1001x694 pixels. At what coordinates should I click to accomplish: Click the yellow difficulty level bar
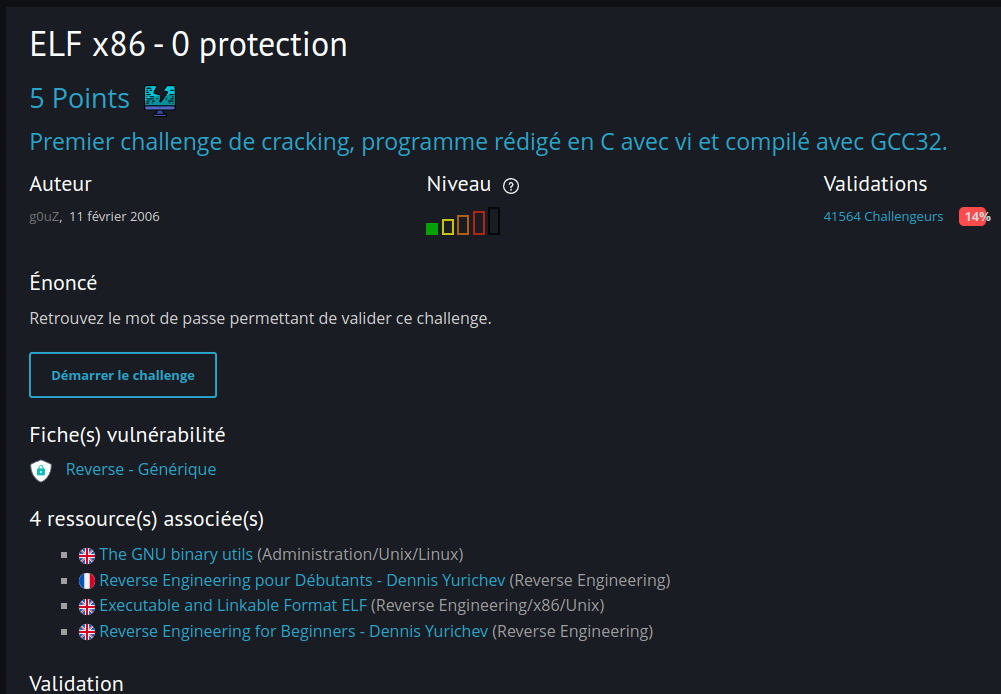448,227
